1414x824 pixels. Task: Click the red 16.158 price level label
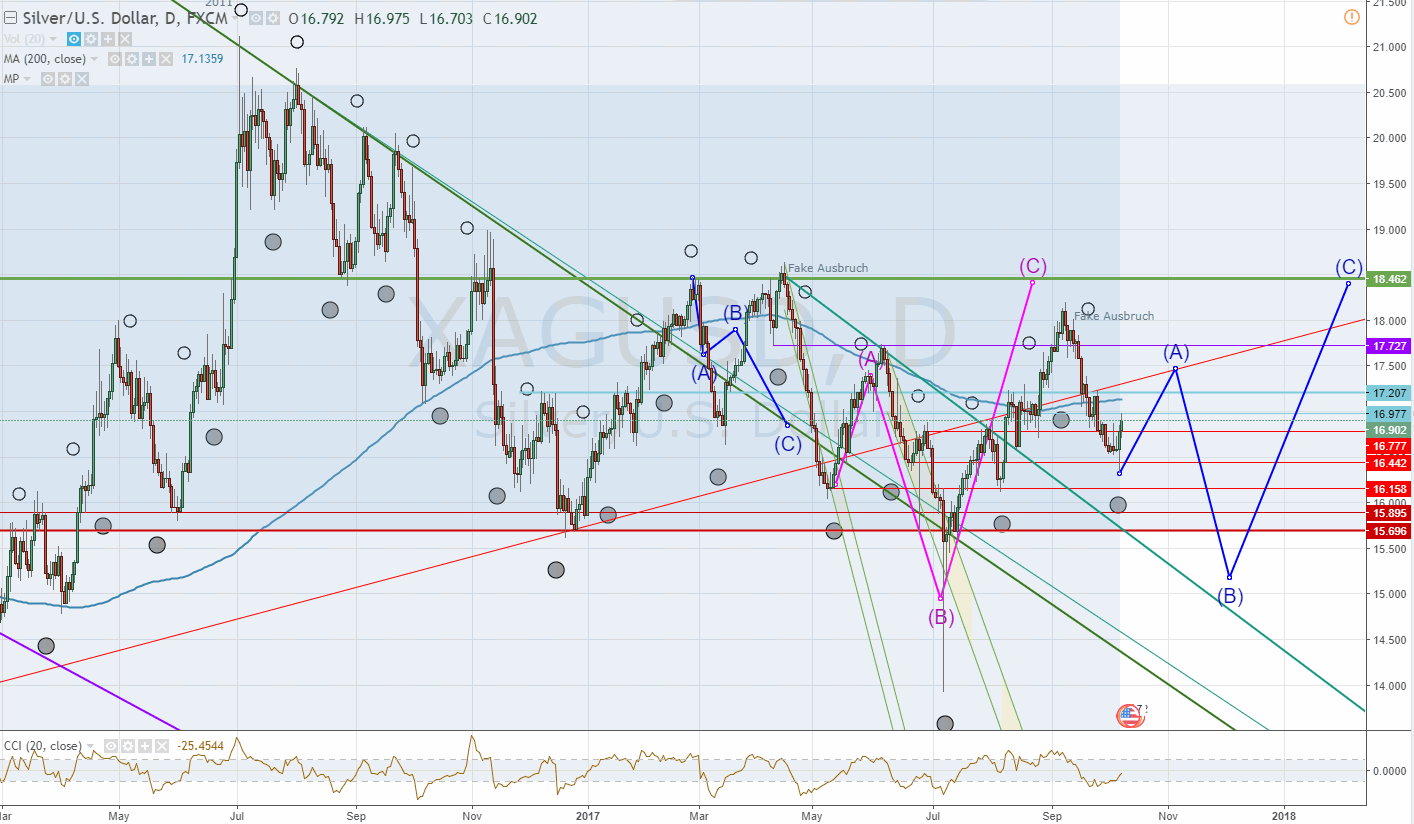(x=1390, y=489)
